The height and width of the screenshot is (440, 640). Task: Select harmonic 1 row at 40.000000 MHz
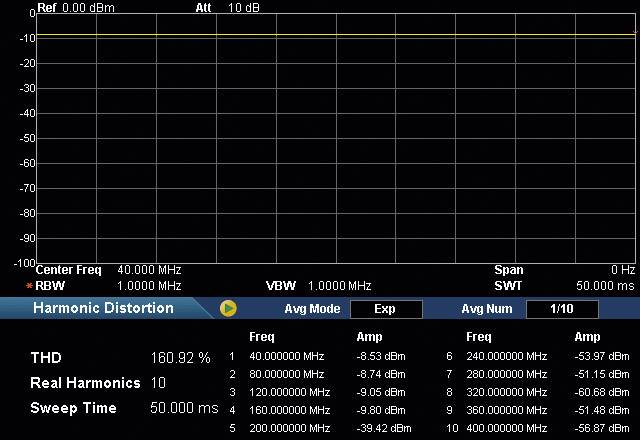(x=286, y=356)
